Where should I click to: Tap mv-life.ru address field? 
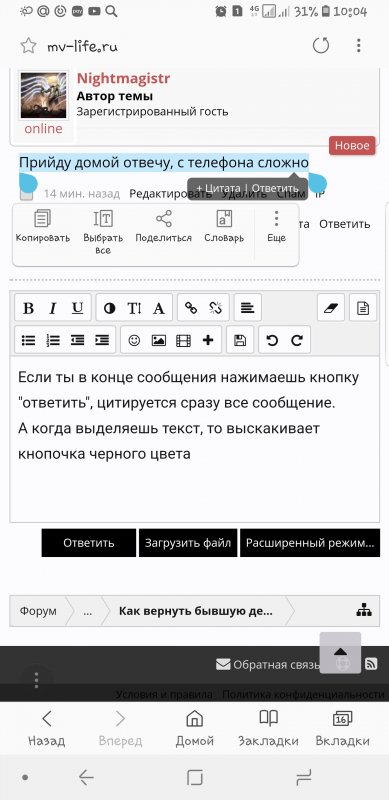[83, 47]
